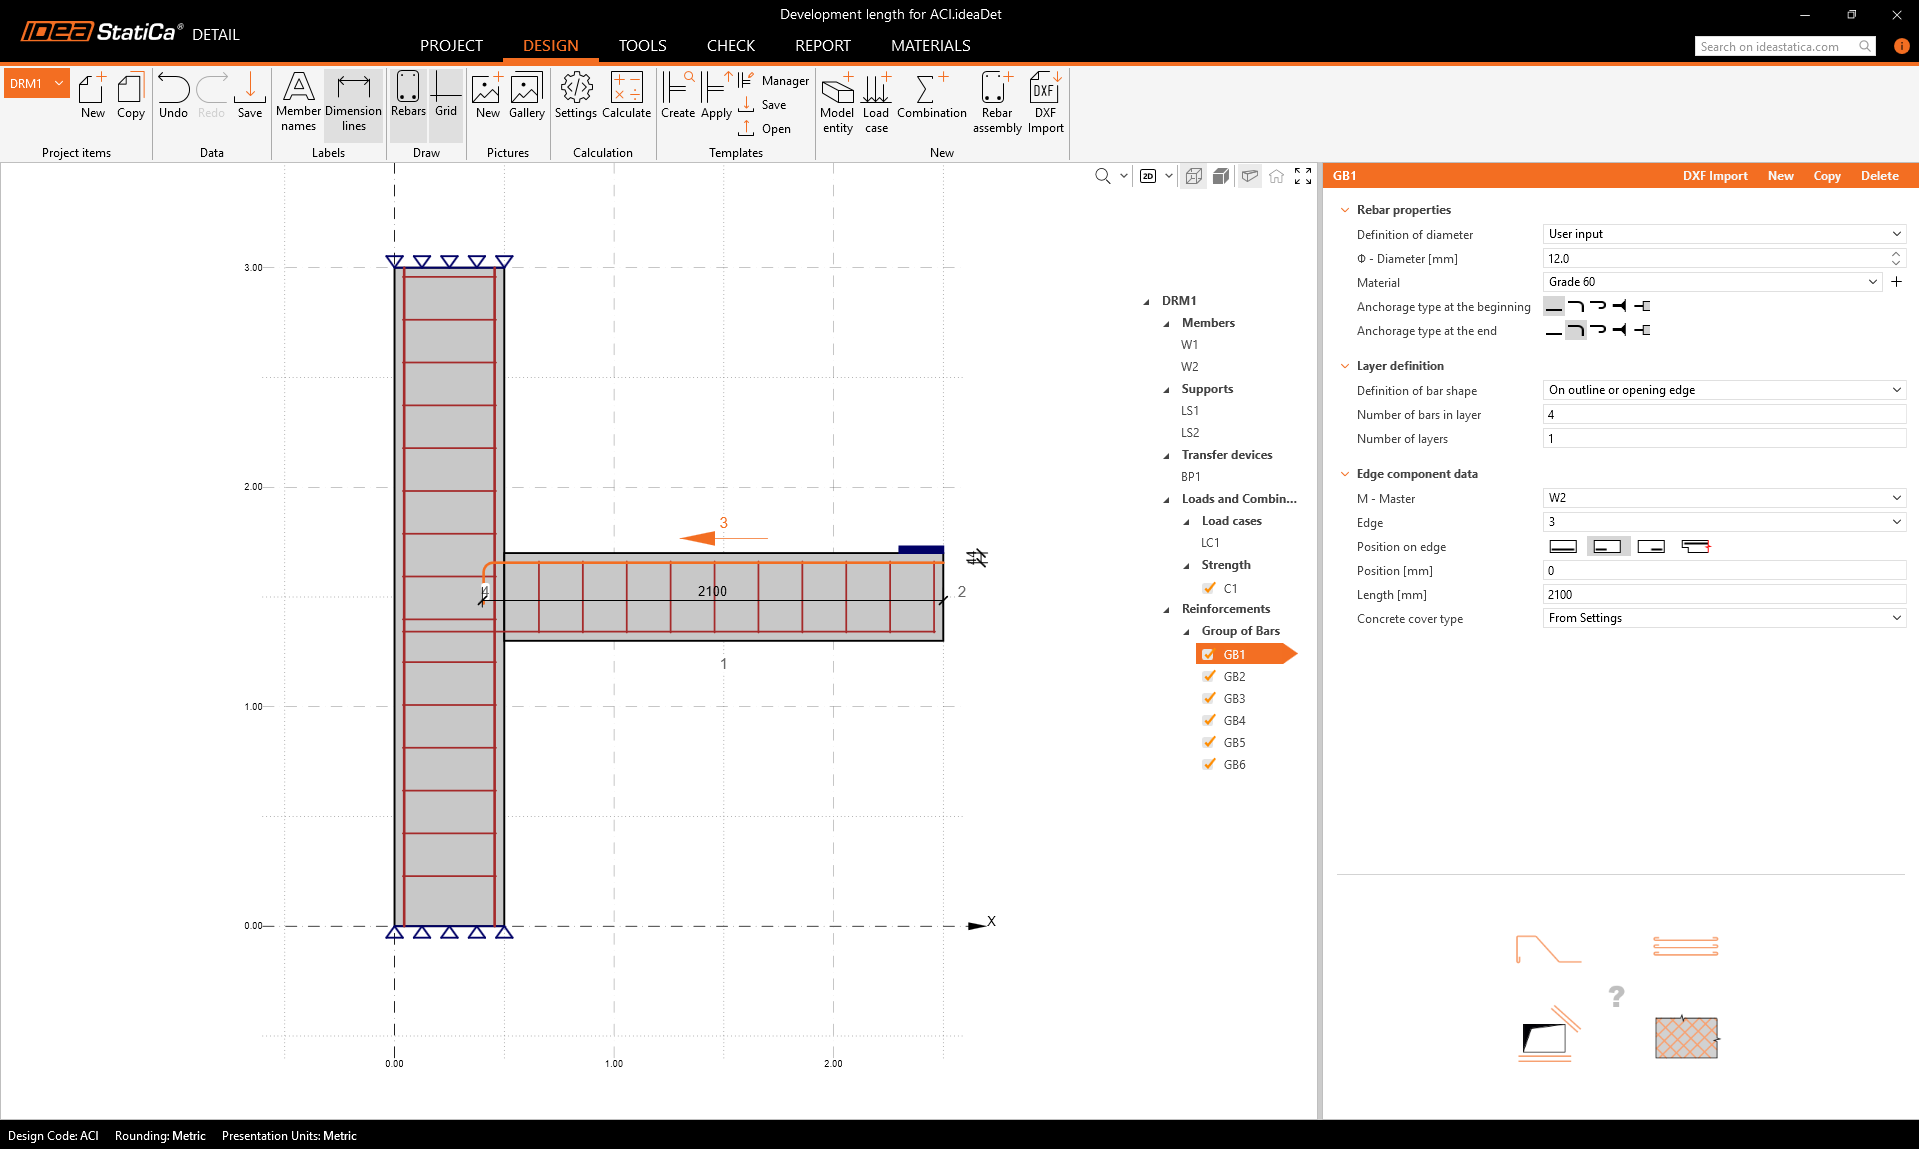Click Delete in the GB1 header
Image resolution: width=1919 pixels, height=1149 pixels.
tap(1879, 176)
